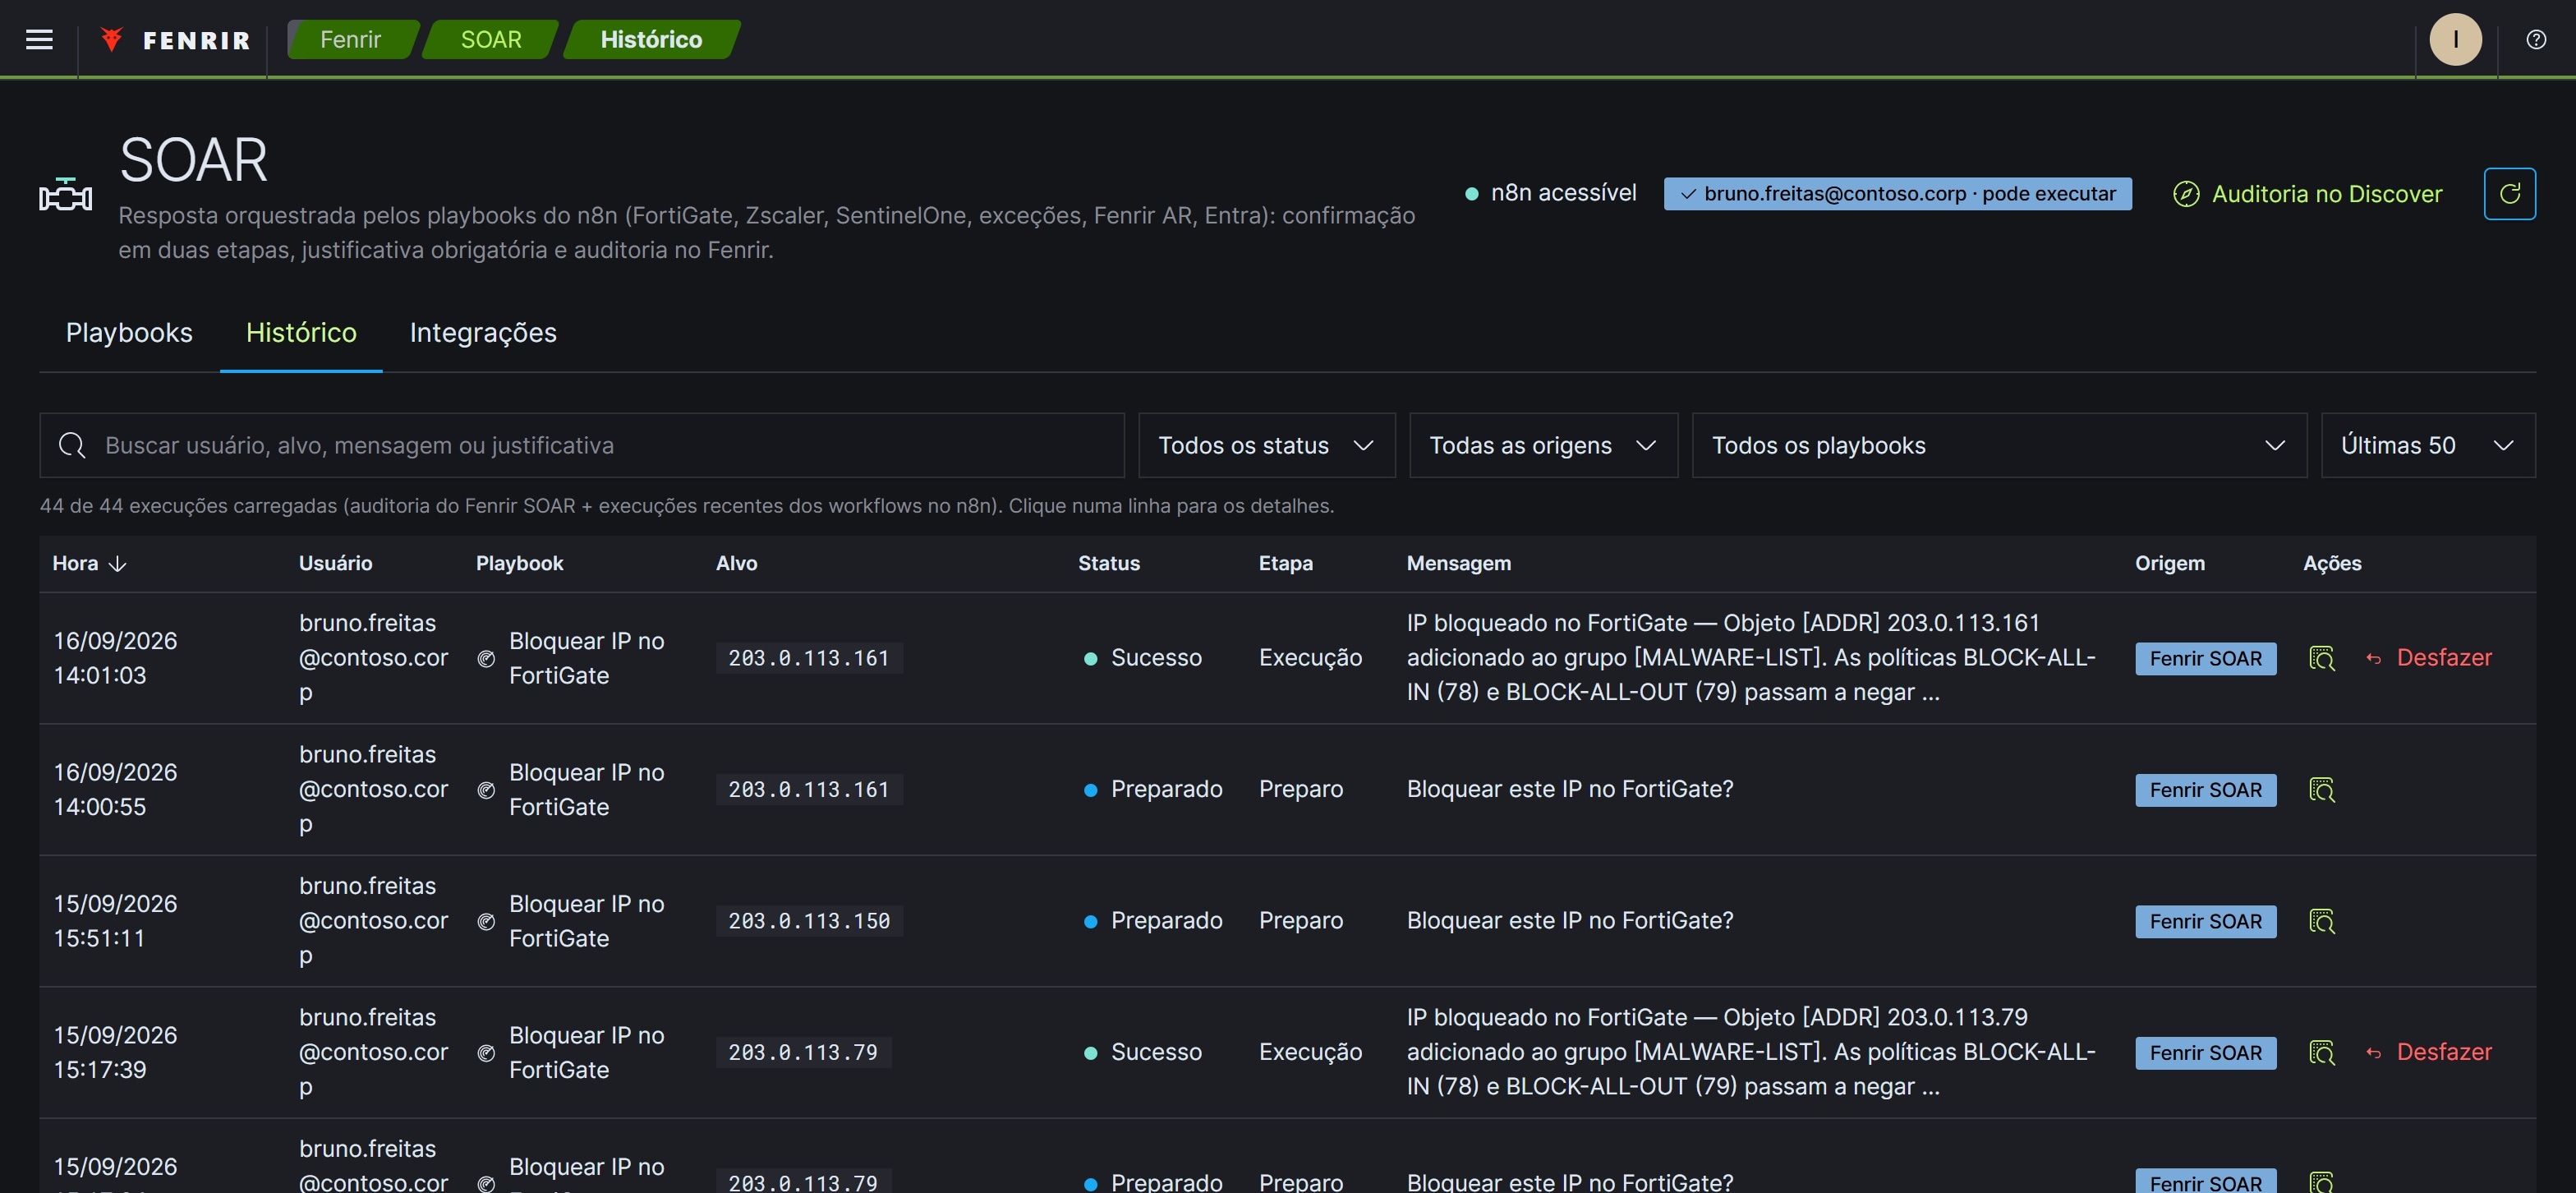Click the Origem column header

tap(2170, 564)
